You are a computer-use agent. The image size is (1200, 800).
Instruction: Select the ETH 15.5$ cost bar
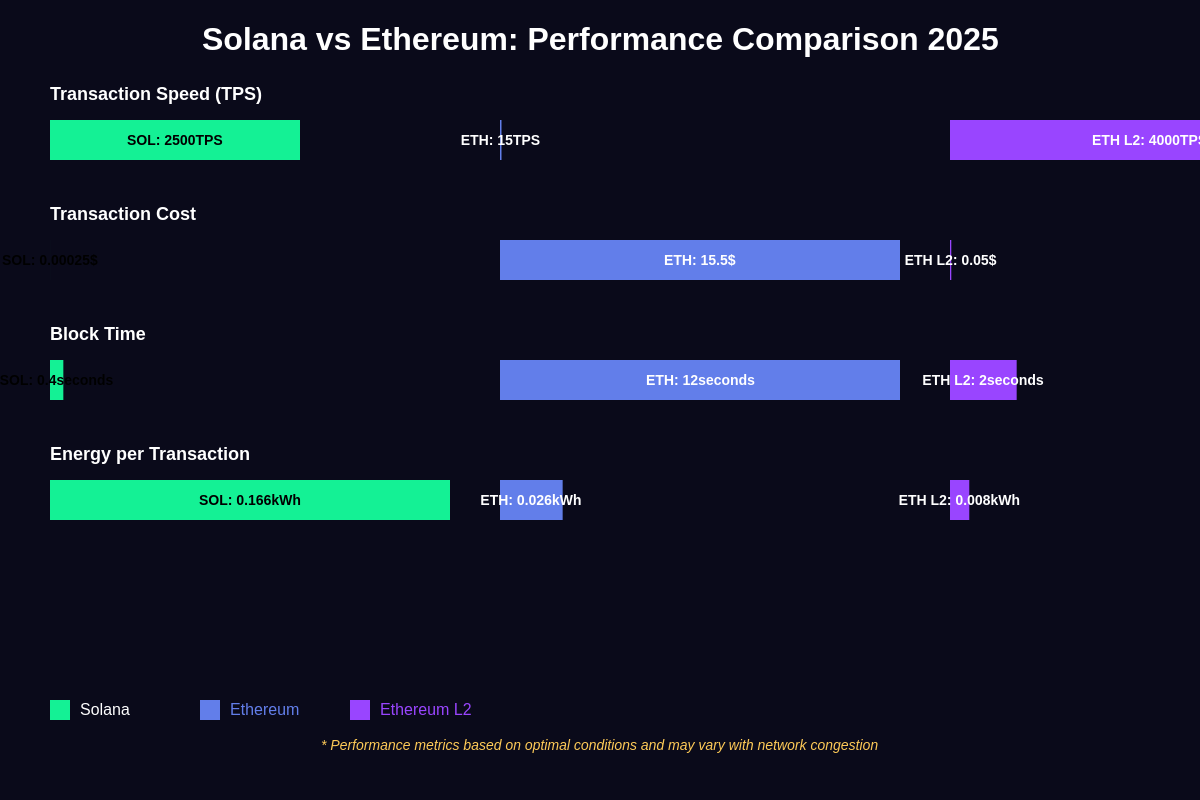coord(700,260)
